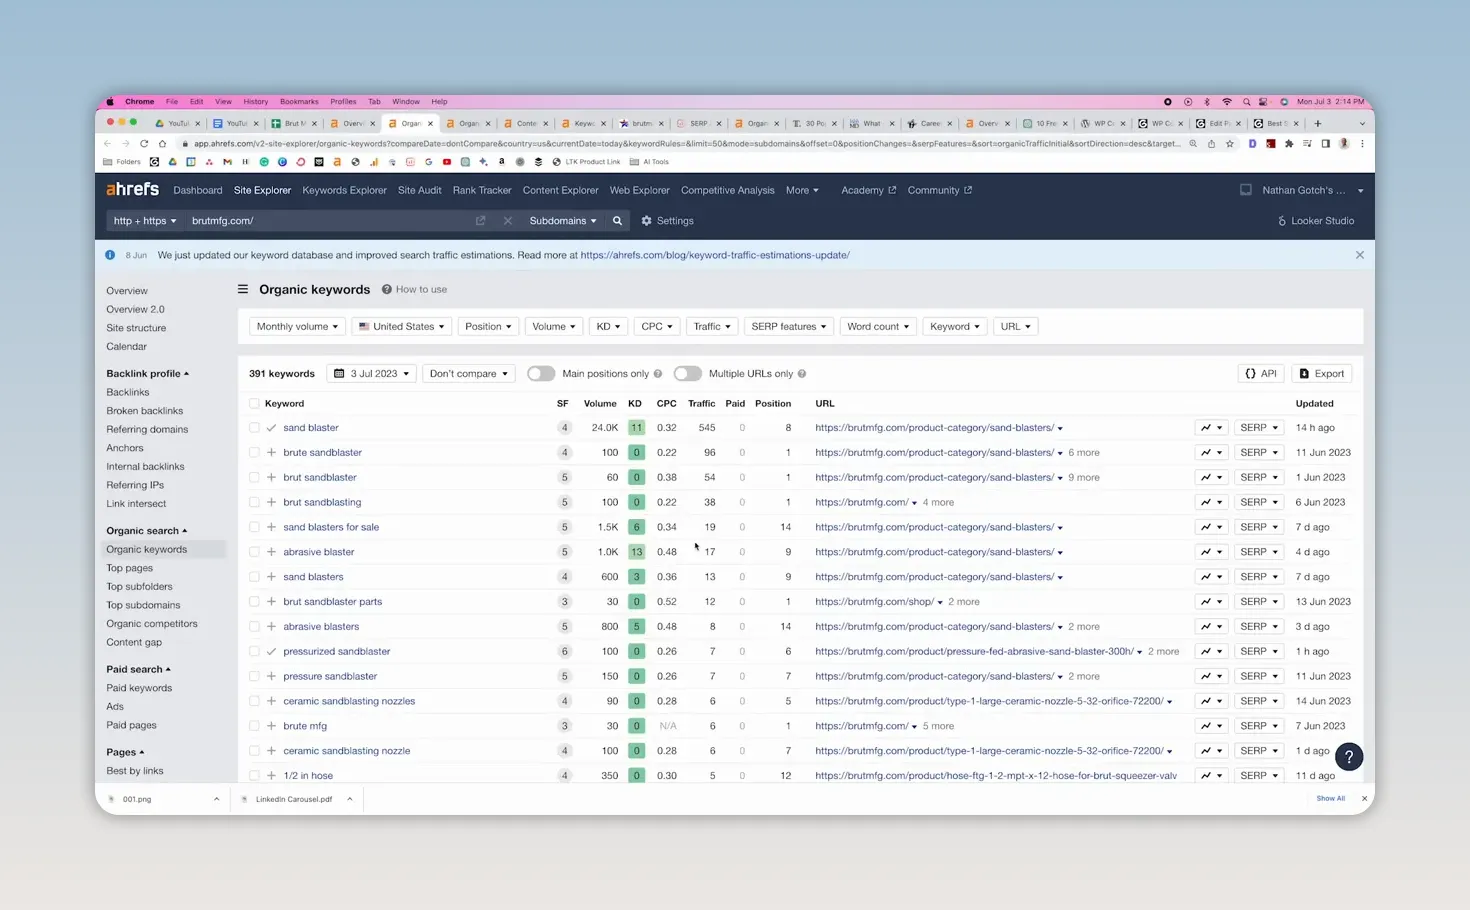Open the Subdomains mode dropdown
Screen dimensions: 1470x910
point(562,221)
